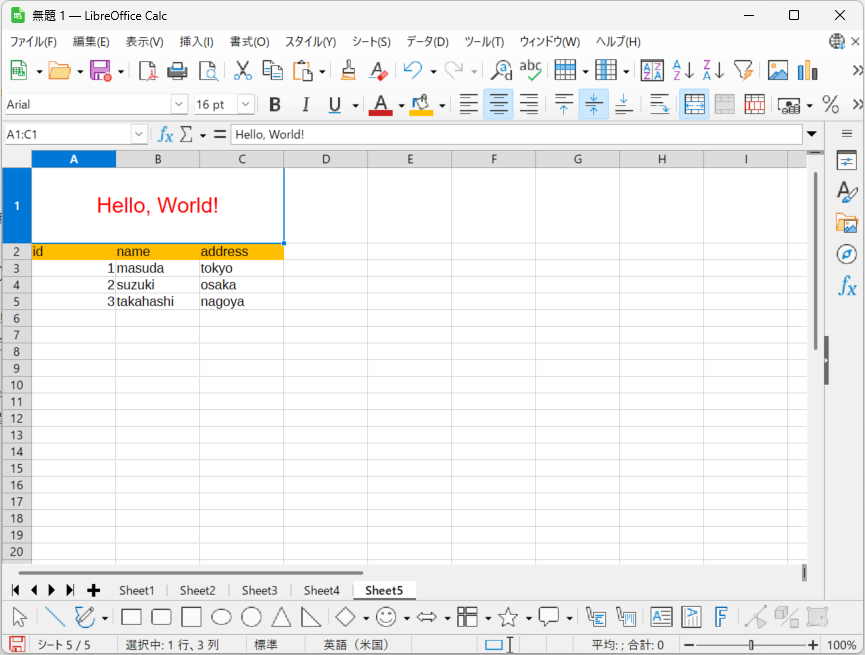Click the add new sheet plus button
The image size is (865, 655).
pyautogui.click(x=94, y=590)
